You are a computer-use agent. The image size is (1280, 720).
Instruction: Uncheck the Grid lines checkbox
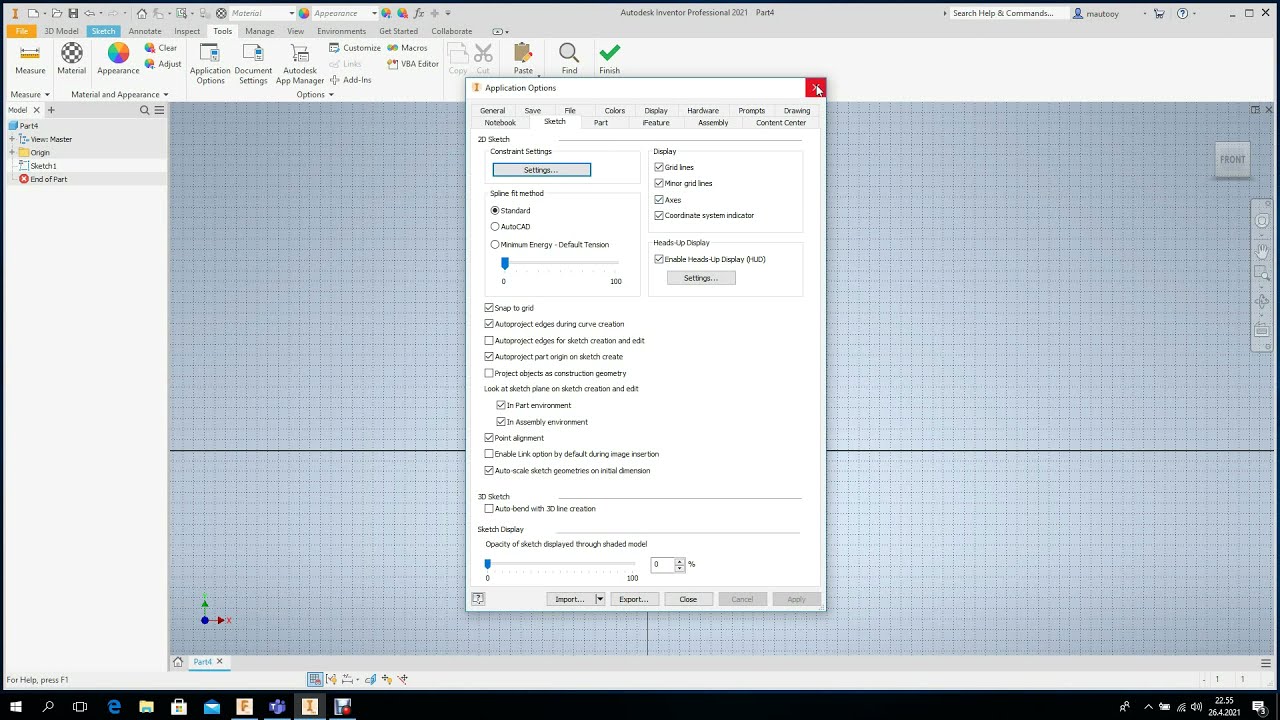[659, 167]
